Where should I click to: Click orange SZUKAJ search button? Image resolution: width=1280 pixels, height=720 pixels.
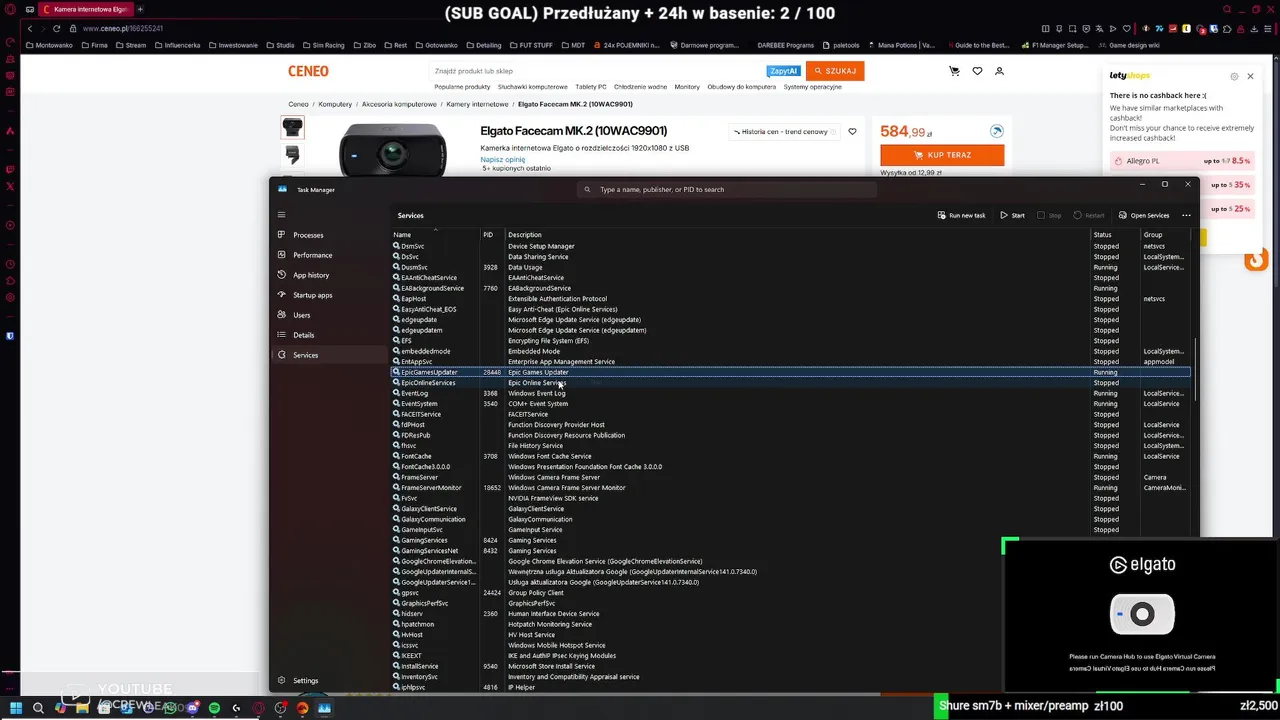[x=835, y=71]
